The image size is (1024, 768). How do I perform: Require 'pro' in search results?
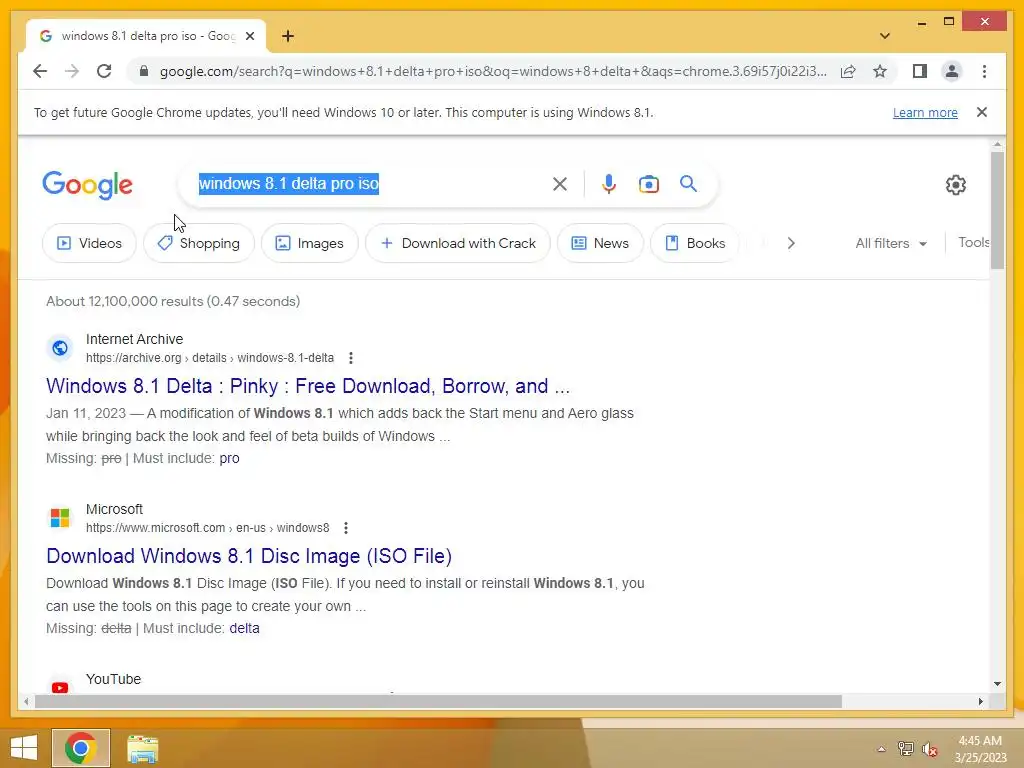(229, 458)
